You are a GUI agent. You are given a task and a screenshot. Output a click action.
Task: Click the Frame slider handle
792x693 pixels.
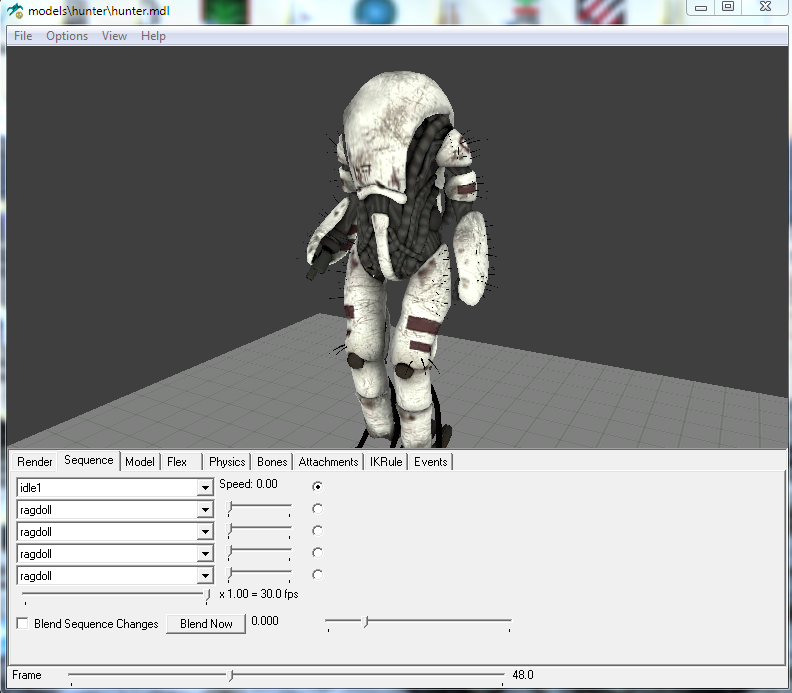230,675
